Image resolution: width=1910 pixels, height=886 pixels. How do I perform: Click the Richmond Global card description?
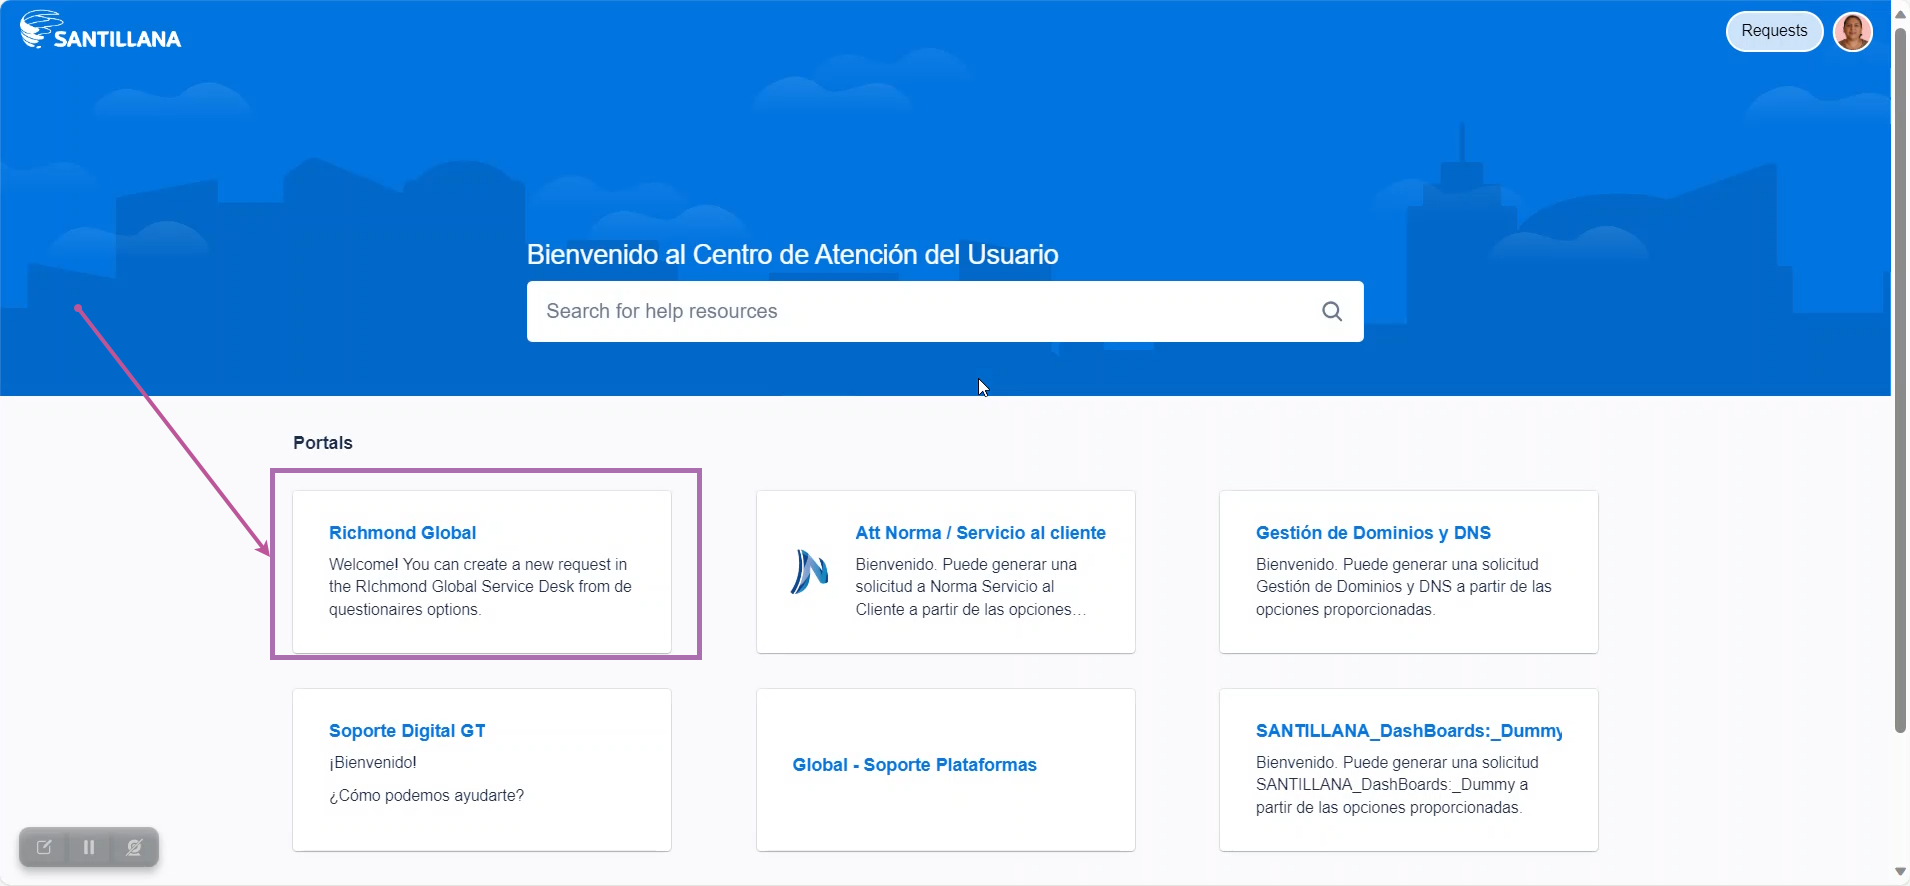480,587
